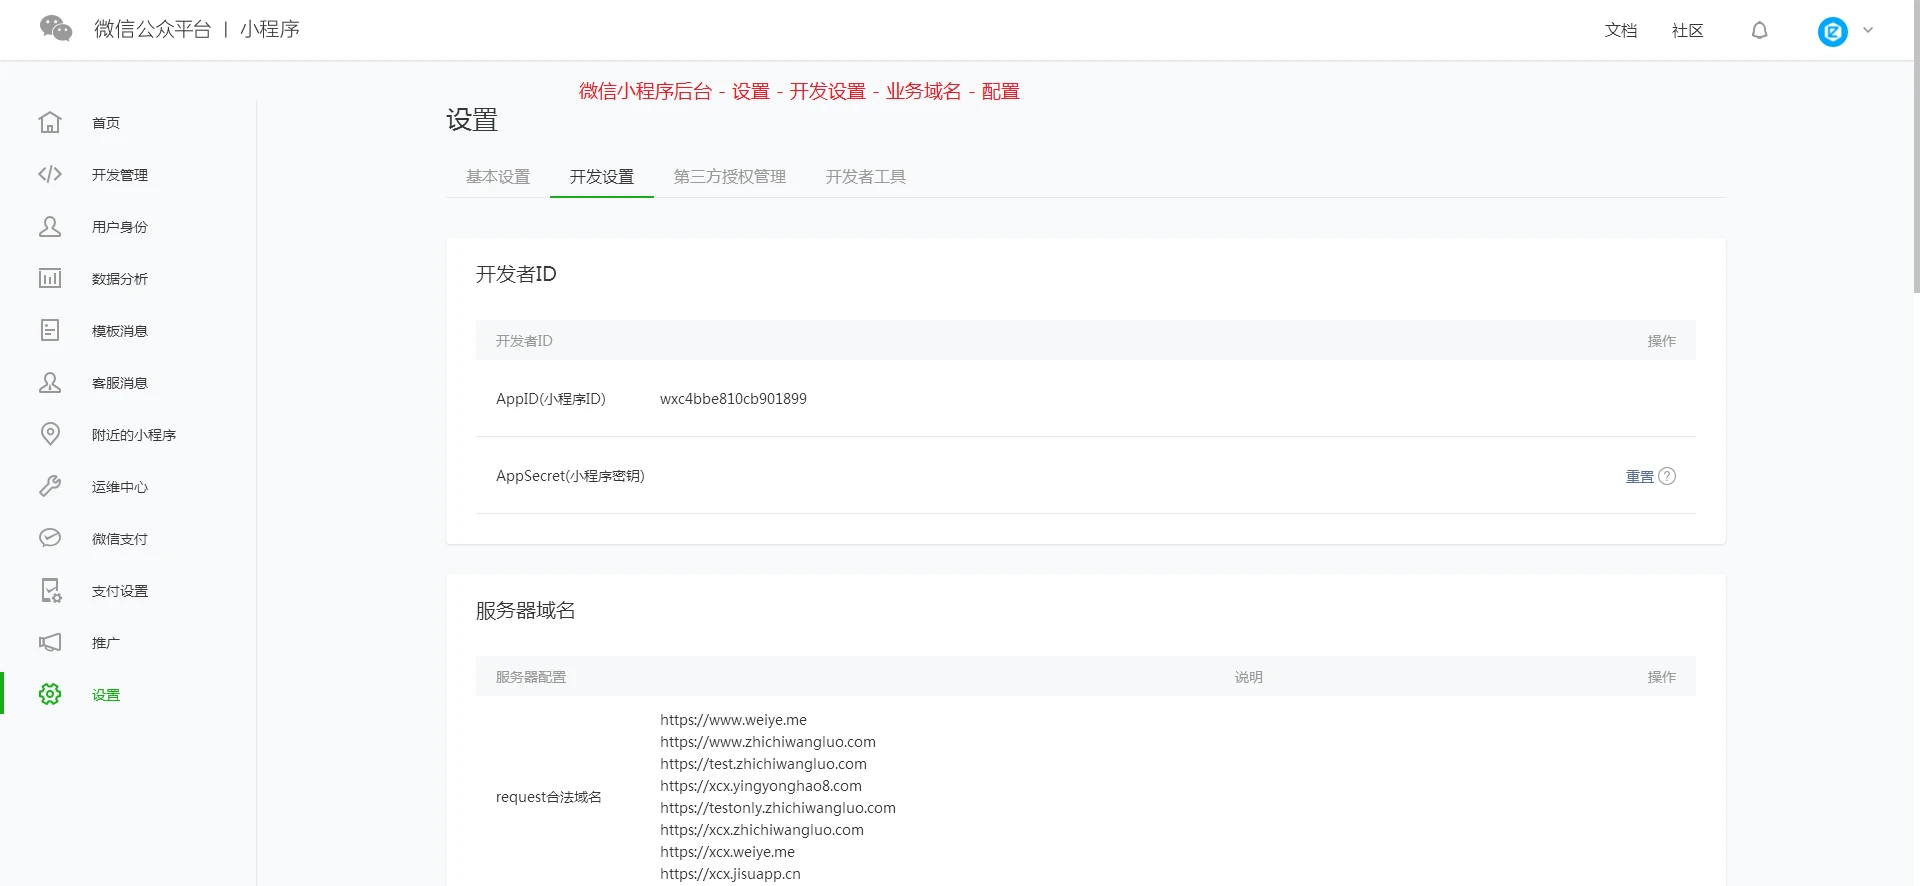The image size is (1920, 886).
Task: Open 运维中心 menu item
Action: click(120, 487)
